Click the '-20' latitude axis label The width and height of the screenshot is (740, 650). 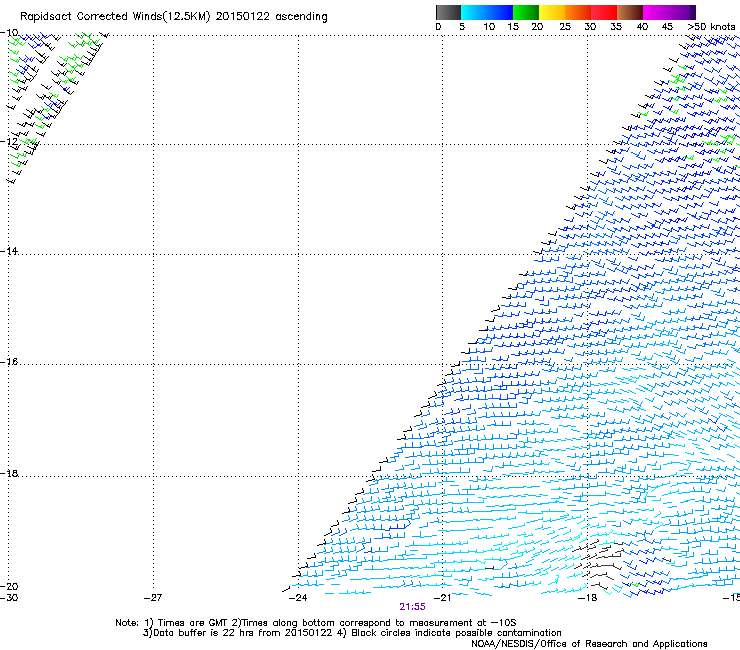pyautogui.click(x=9, y=586)
